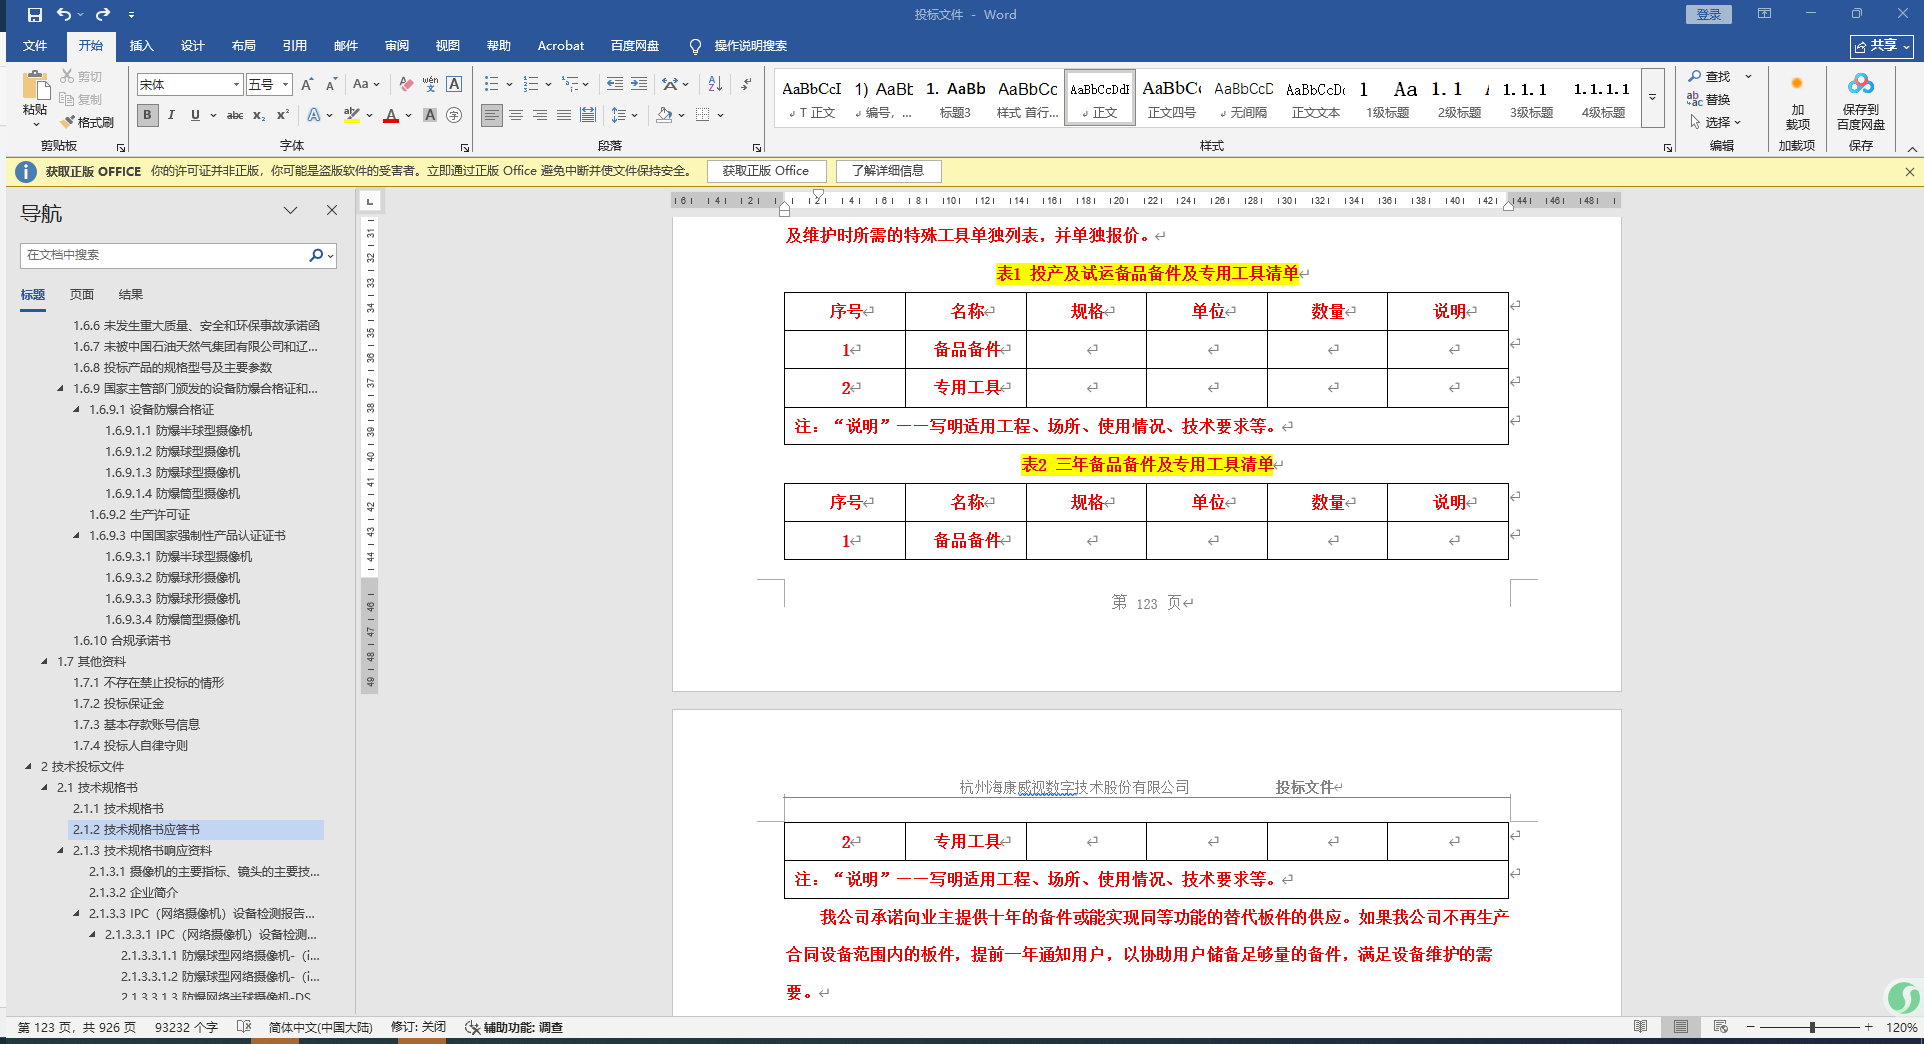Expand the styles gallery
This screenshot has width=1924, height=1044.
point(1653,98)
